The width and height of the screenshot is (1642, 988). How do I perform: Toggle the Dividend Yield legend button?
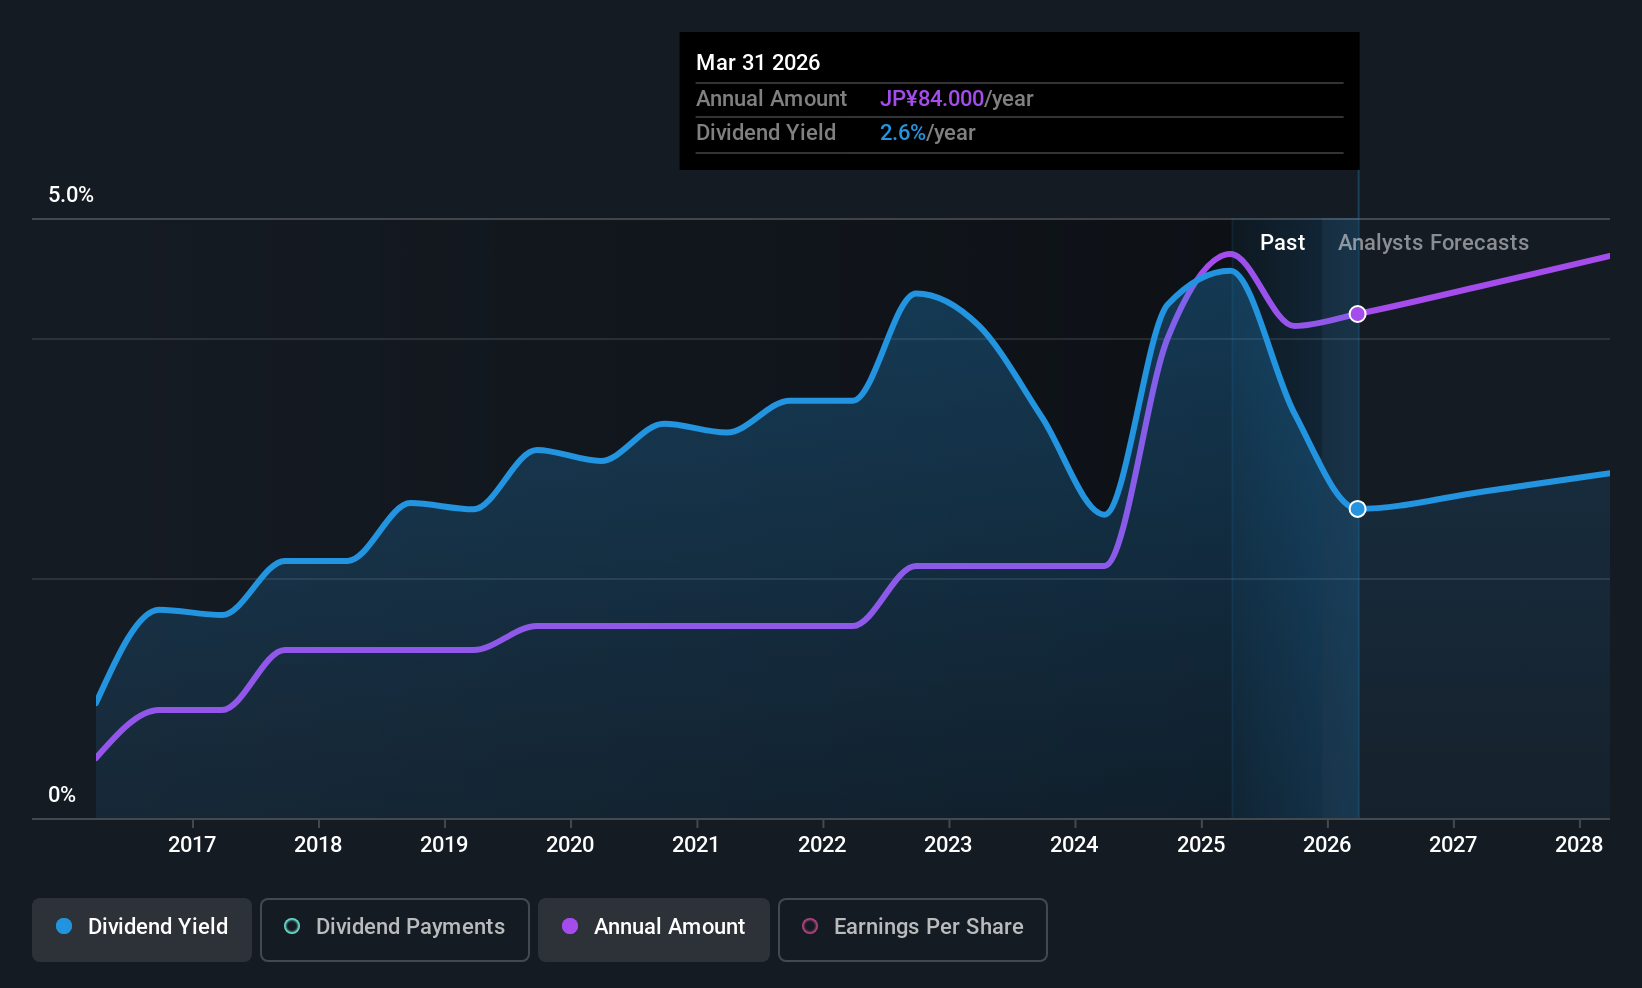pos(142,929)
